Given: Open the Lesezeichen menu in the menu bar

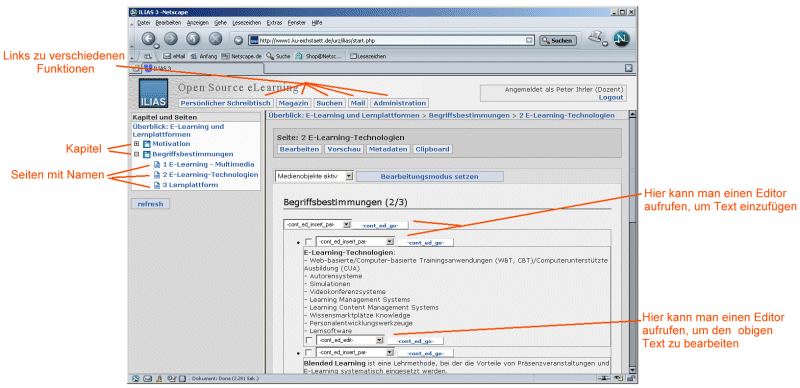Looking at the screenshot, I should tap(246, 22).
